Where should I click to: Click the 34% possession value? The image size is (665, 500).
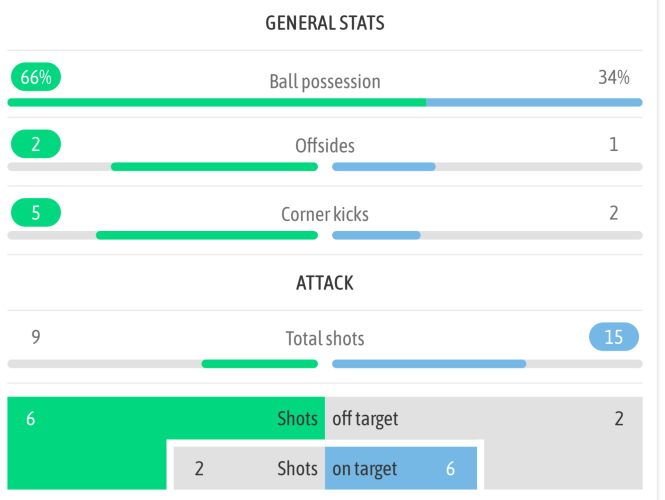click(x=613, y=78)
